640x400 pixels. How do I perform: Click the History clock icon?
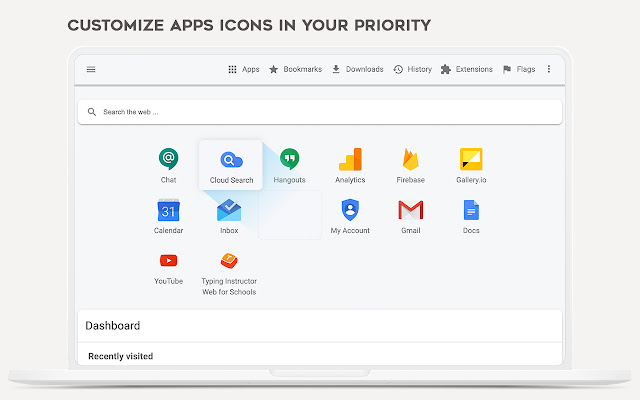point(398,69)
